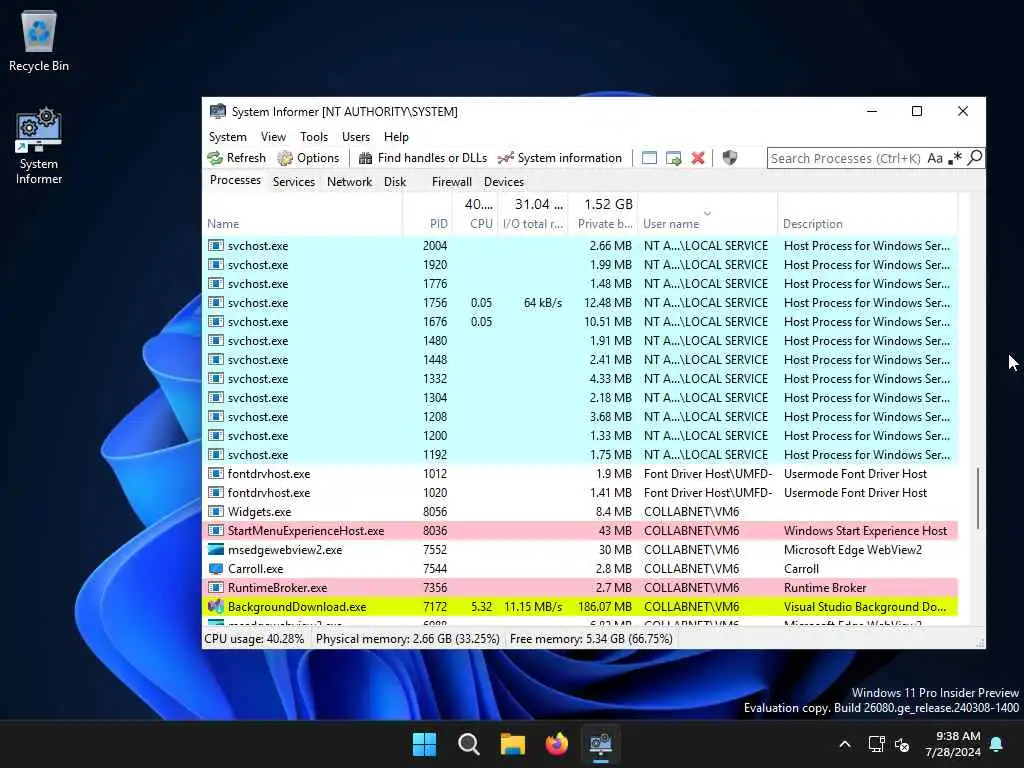This screenshot has width=1024, height=768.
Task: Select fontdrvhost.exe with PID 1012
Action: click(x=580, y=474)
